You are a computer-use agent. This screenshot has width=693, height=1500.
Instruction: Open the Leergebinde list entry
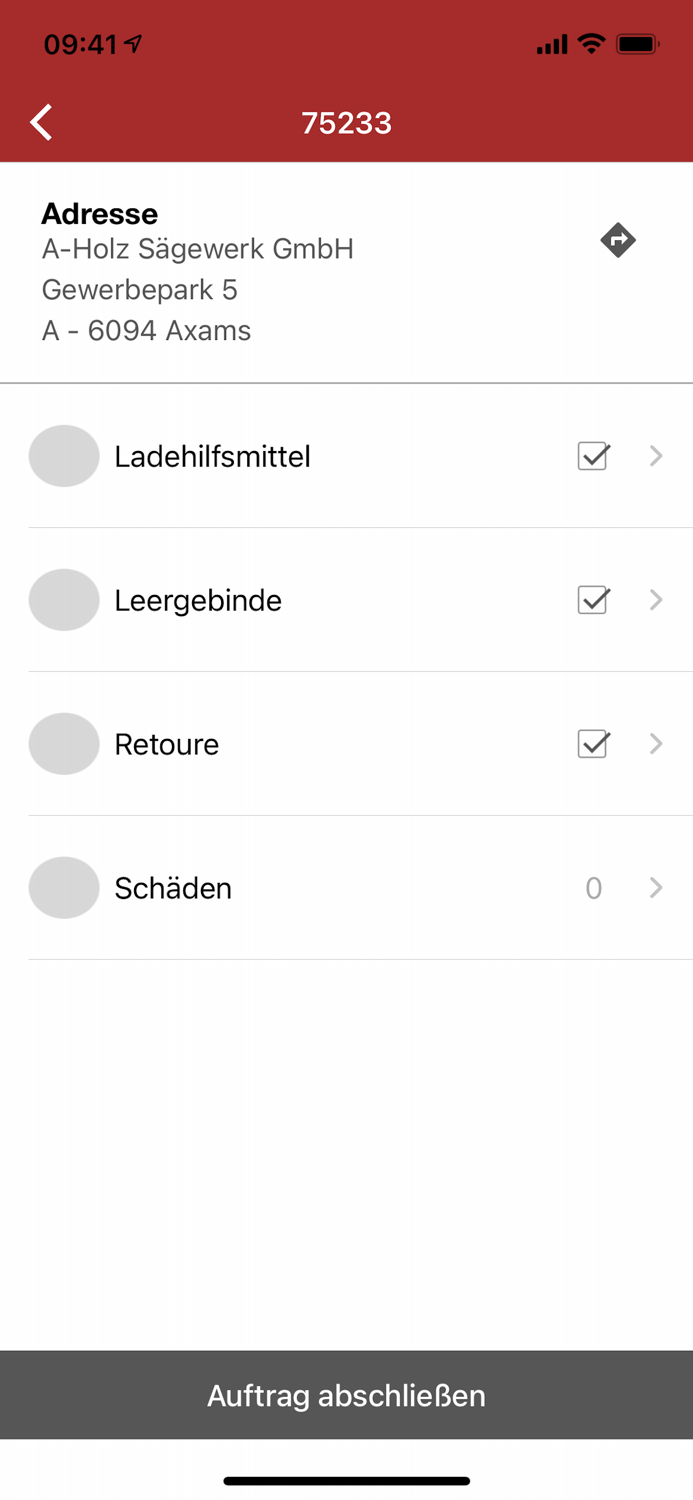(x=198, y=600)
